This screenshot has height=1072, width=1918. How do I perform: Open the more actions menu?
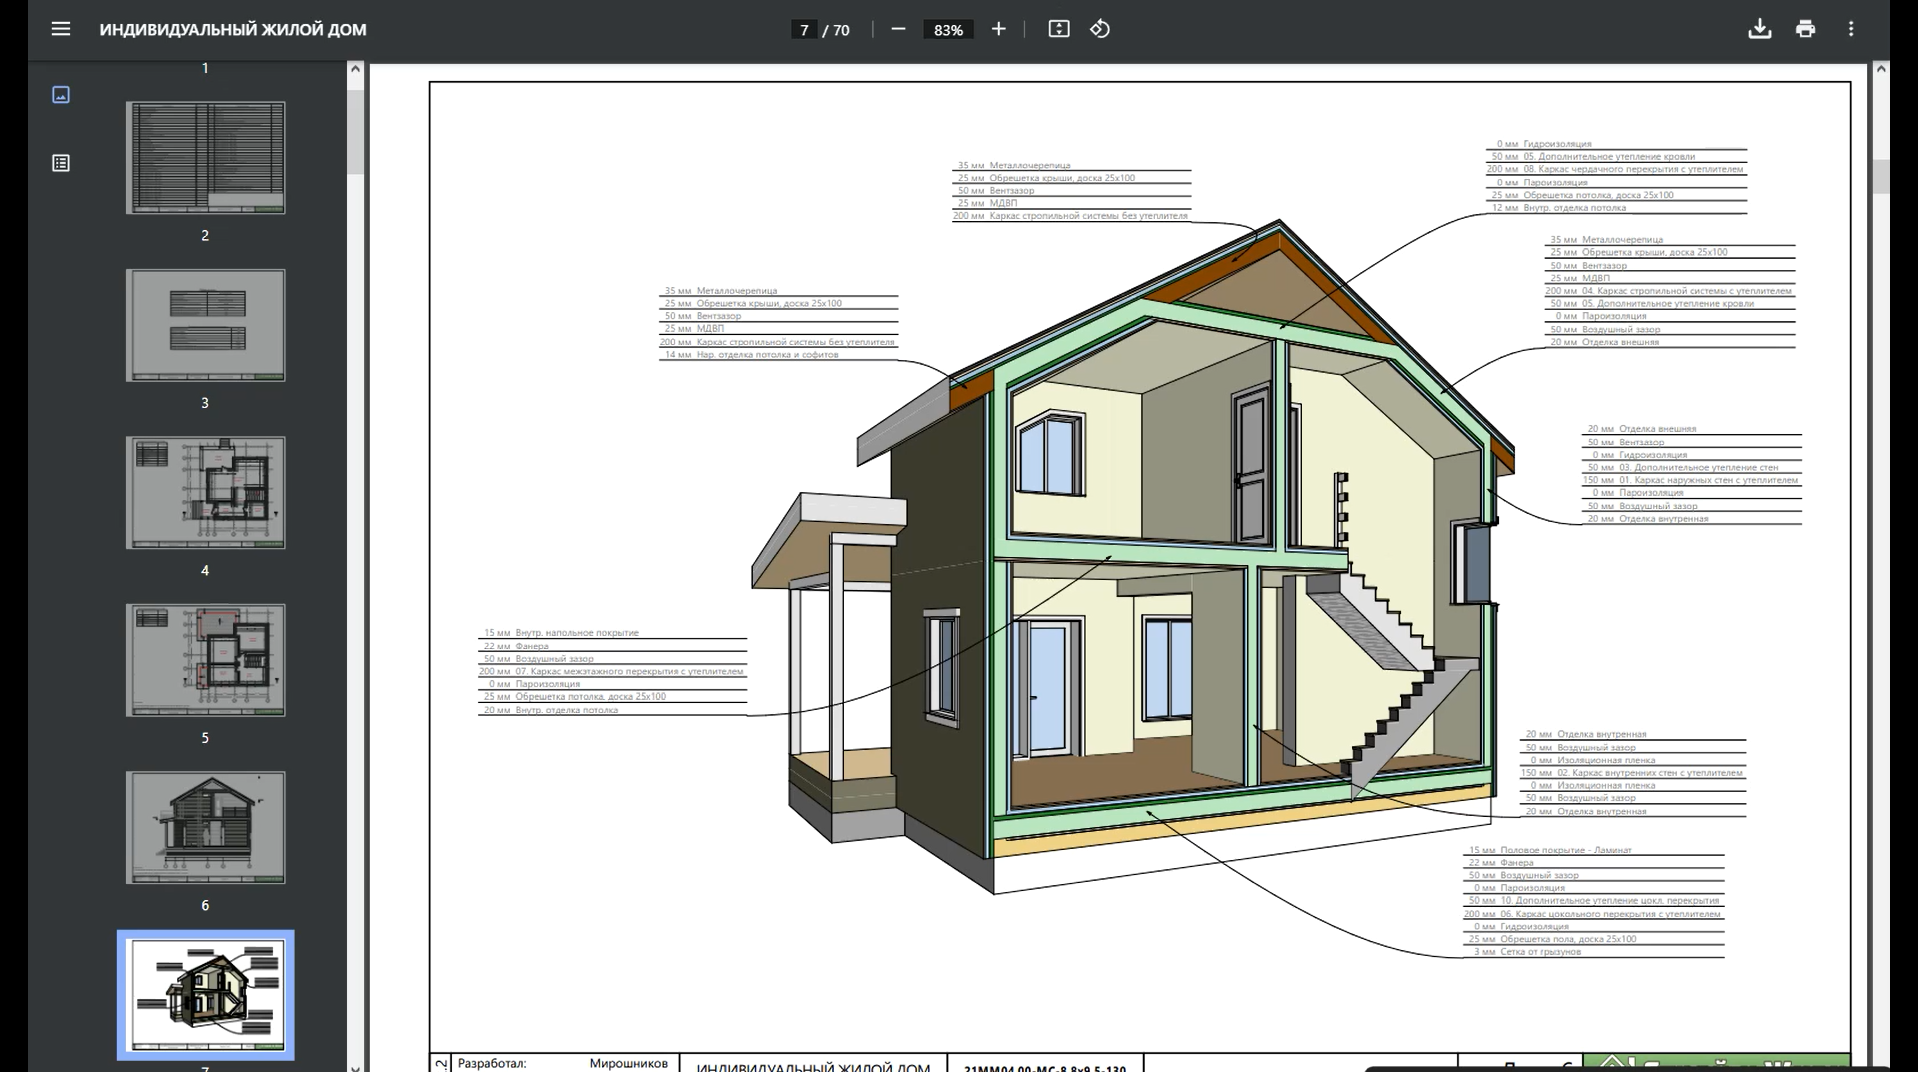click(1851, 29)
